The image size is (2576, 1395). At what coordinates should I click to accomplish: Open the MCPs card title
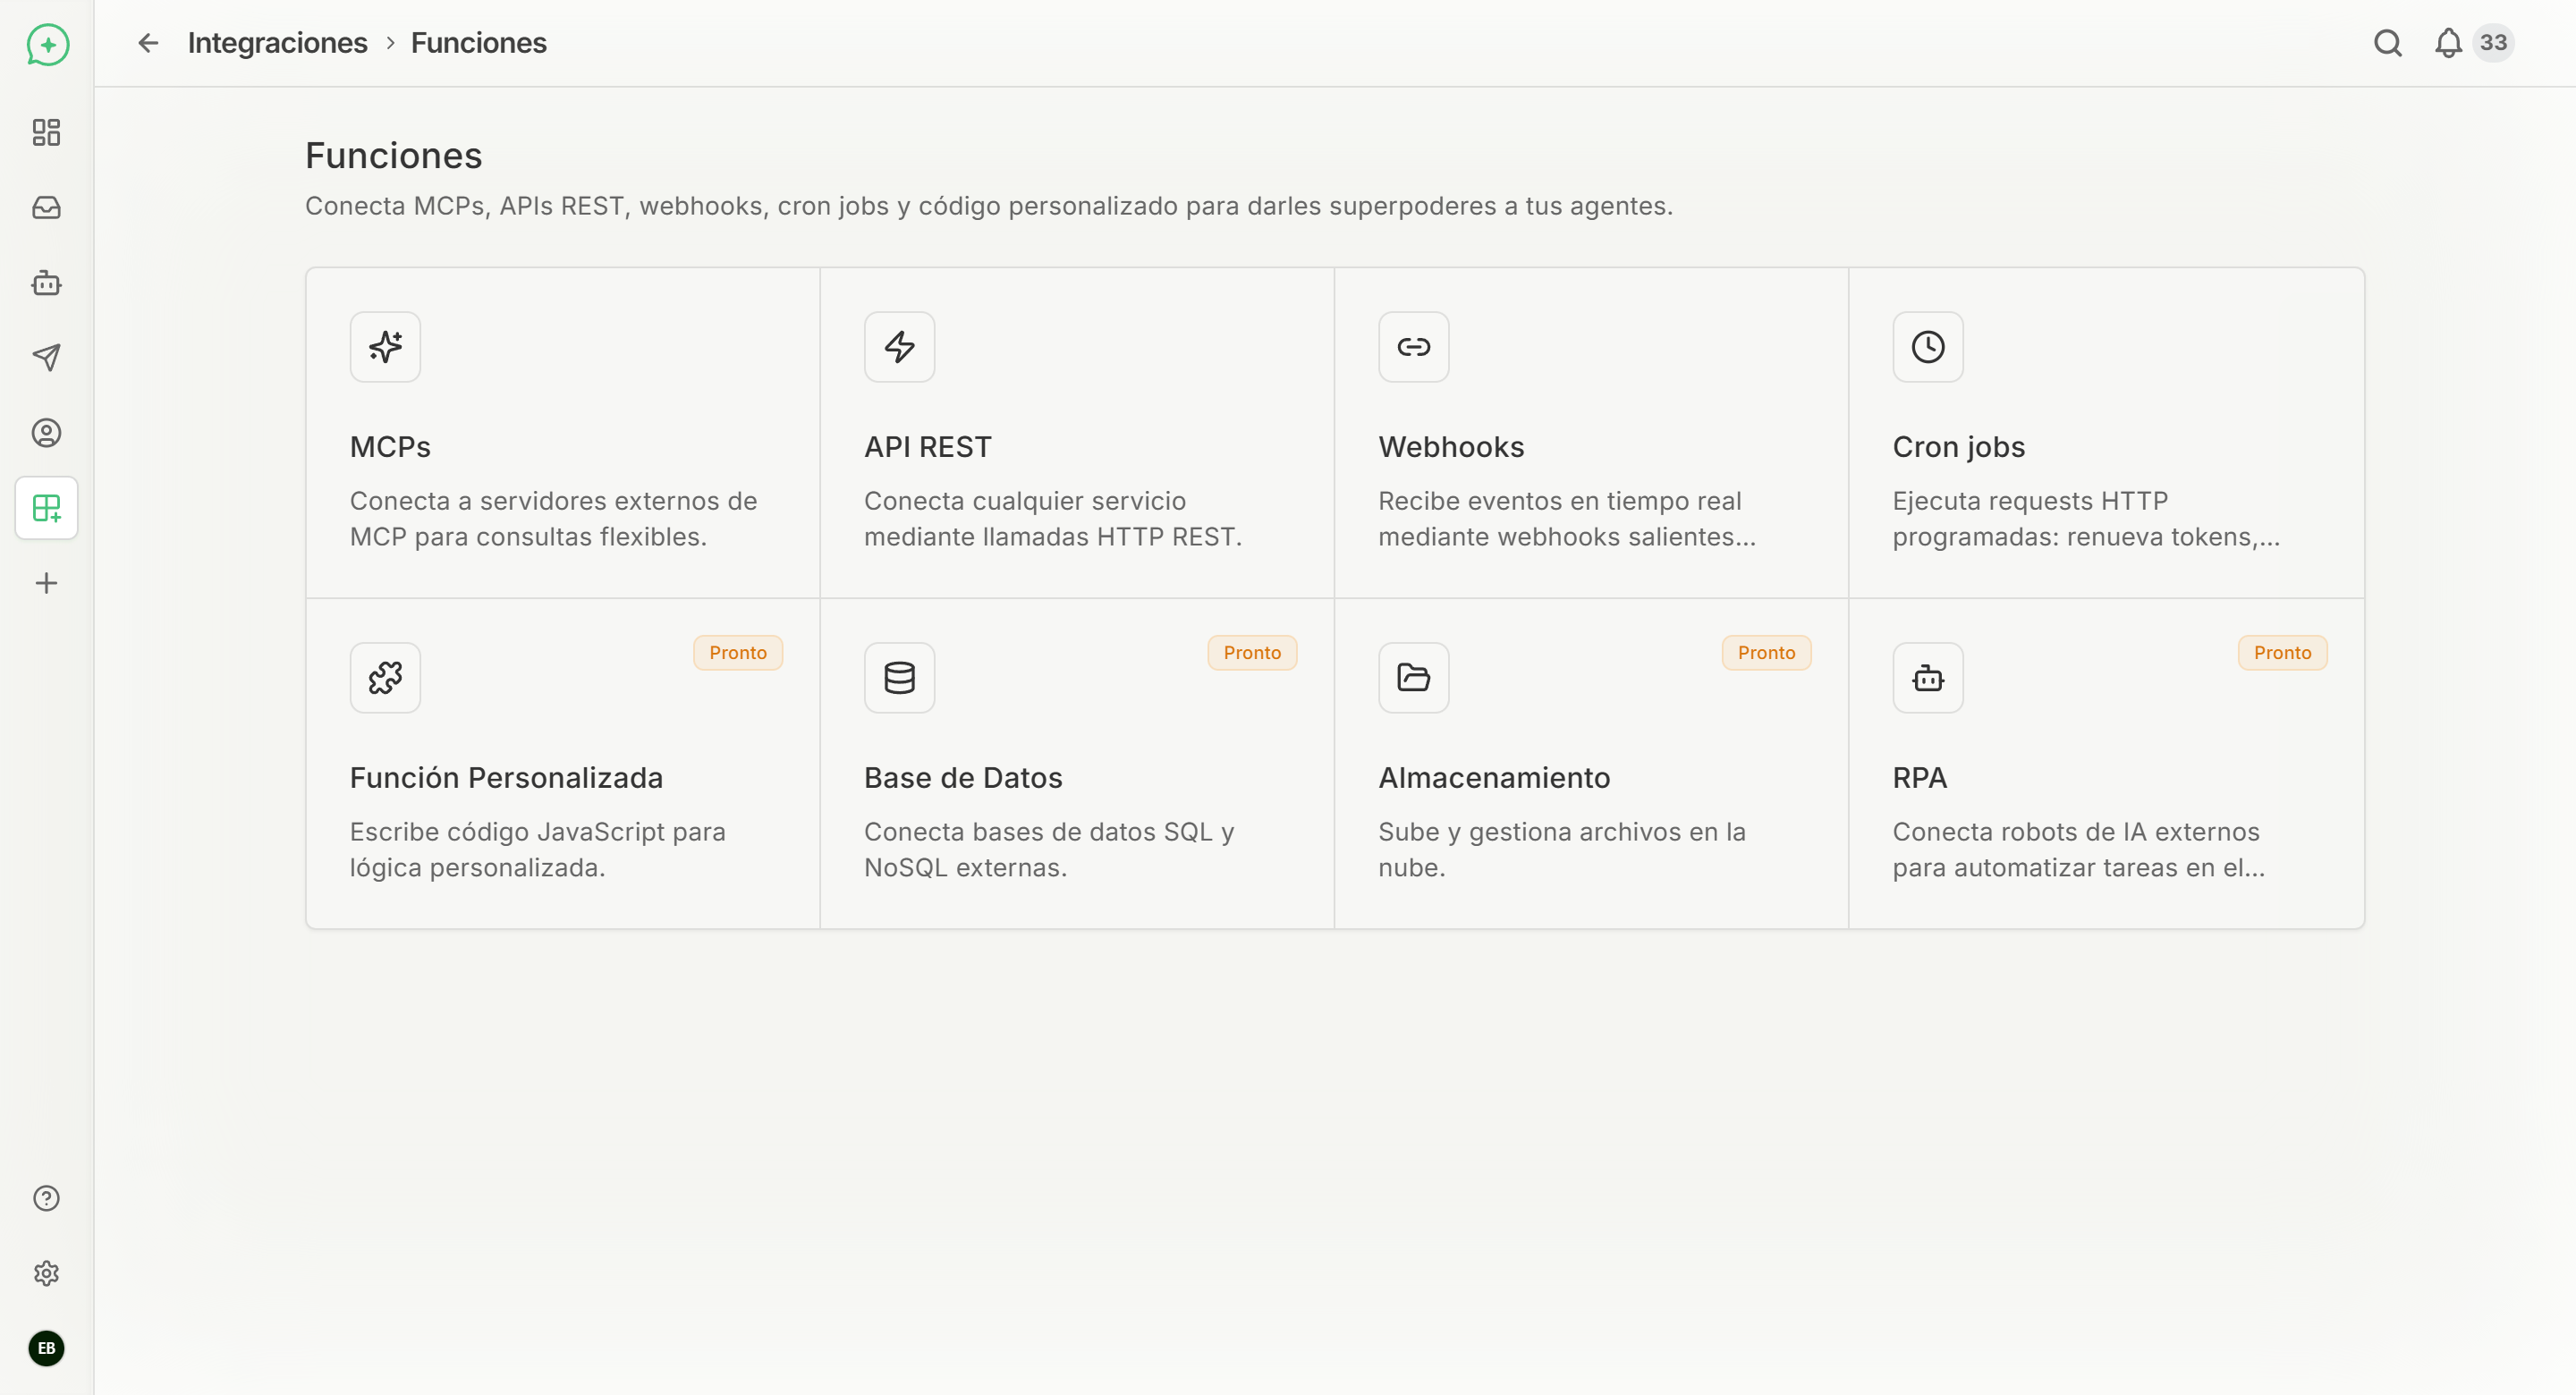click(390, 447)
